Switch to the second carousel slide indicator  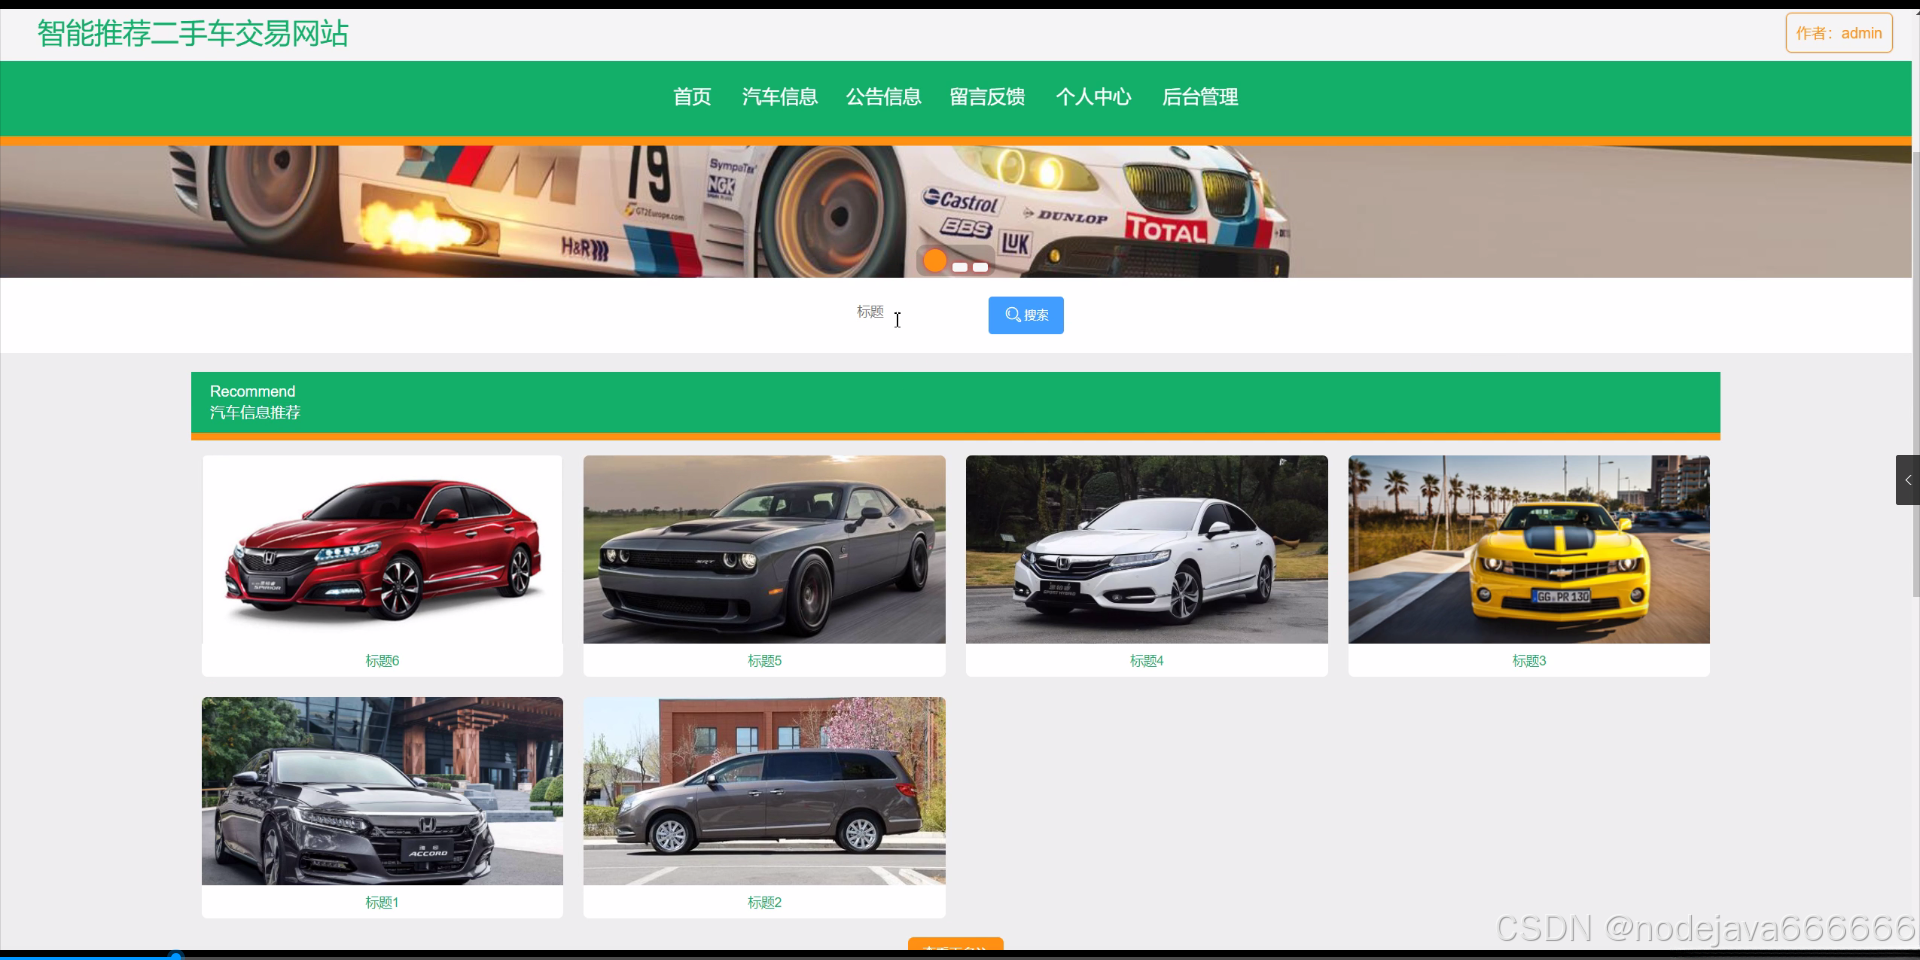pyautogui.click(x=960, y=267)
